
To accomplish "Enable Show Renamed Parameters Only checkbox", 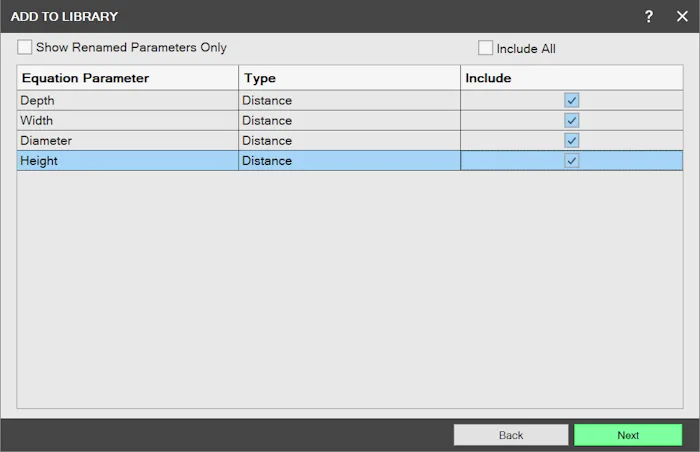I will click(25, 47).
